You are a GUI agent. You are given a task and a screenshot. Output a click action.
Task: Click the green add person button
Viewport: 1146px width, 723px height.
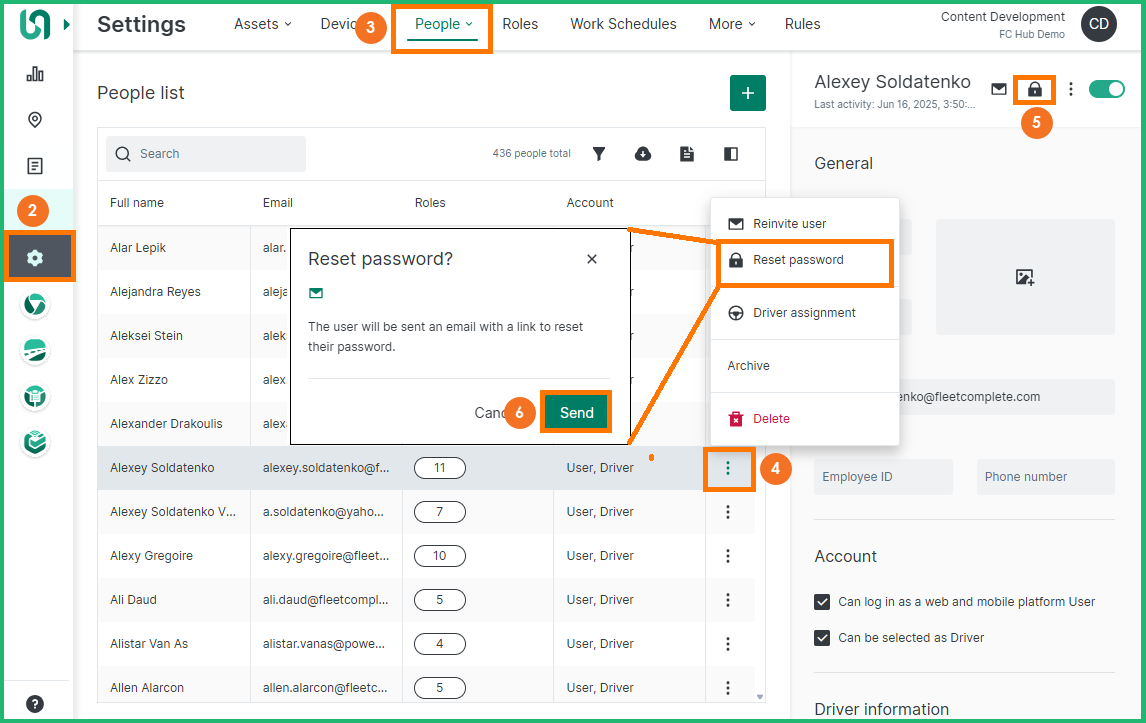[x=747, y=93]
